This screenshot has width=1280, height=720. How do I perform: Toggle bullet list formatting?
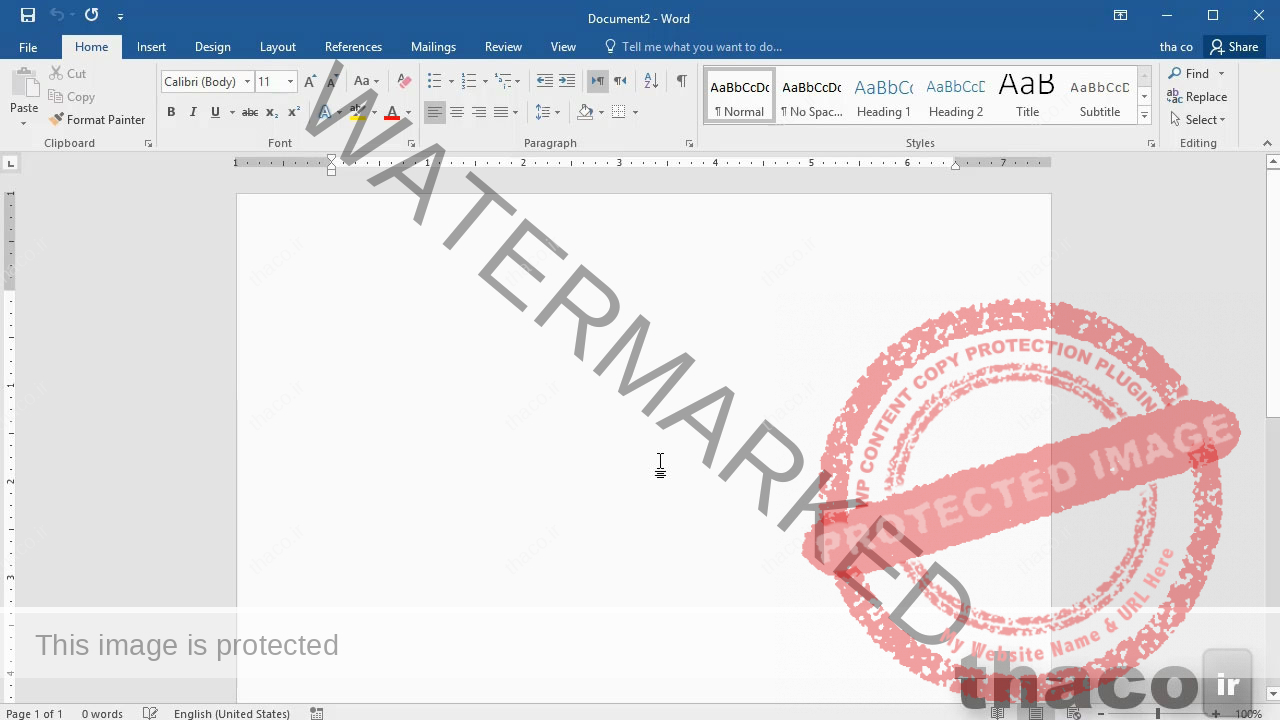pos(434,82)
